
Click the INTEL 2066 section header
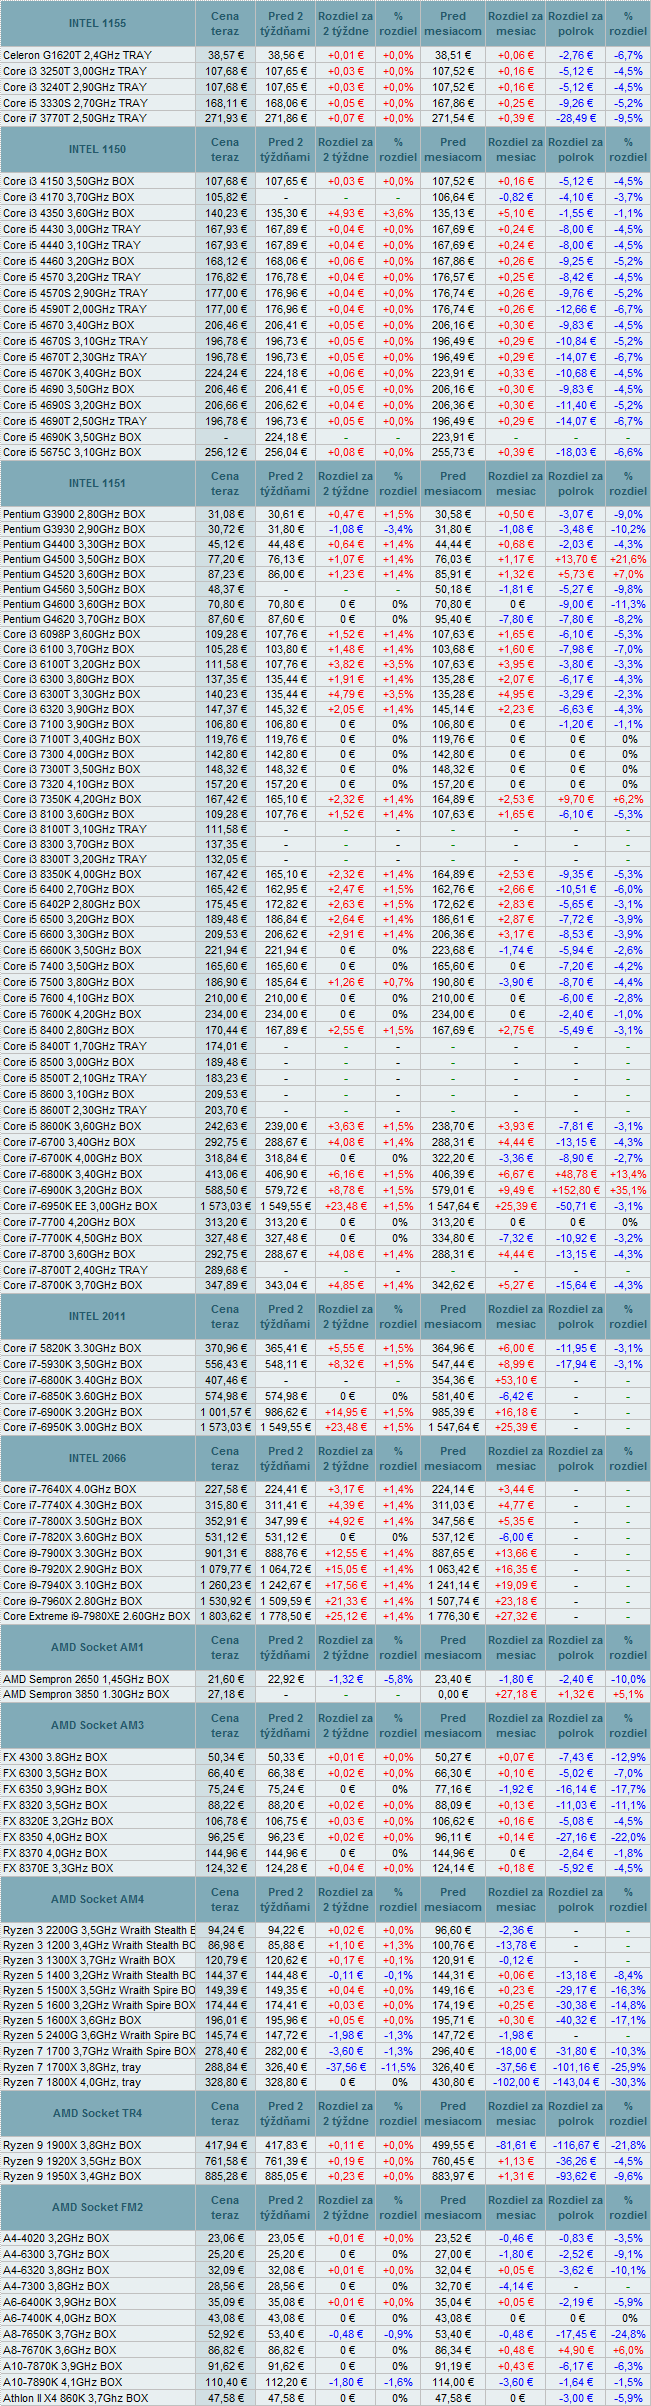[98, 1458]
